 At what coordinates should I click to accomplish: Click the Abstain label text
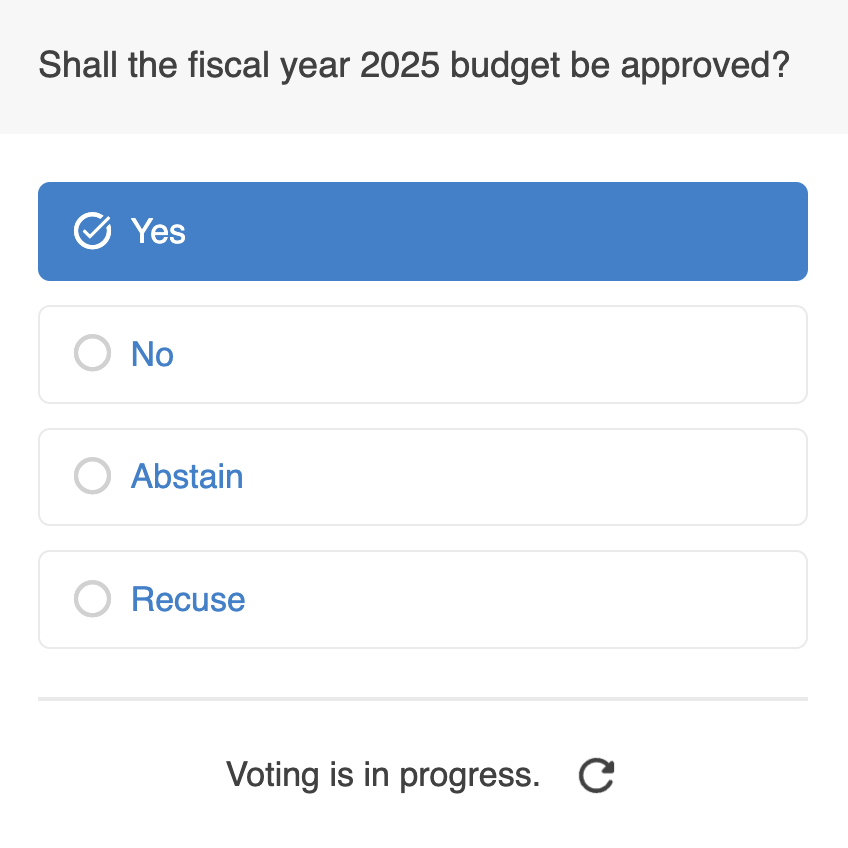[x=186, y=476]
